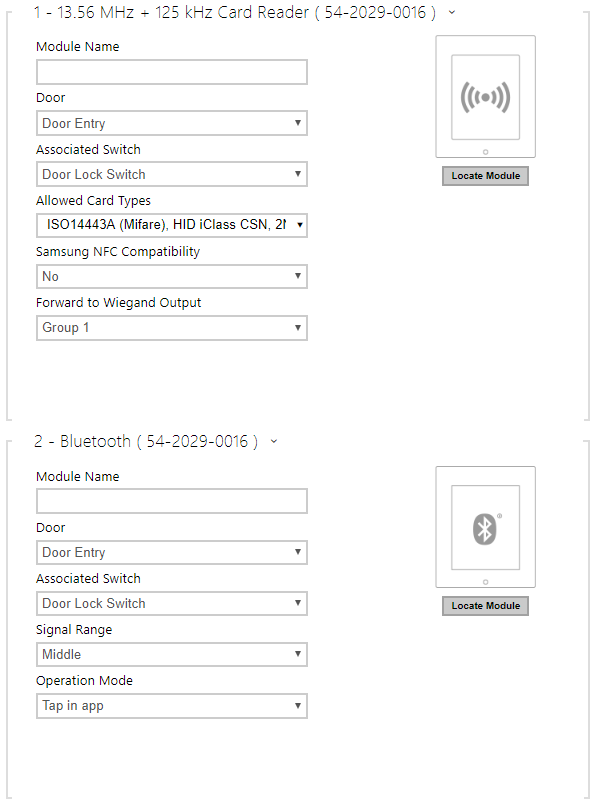Open the card reader Door dropdown

pos(172,123)
